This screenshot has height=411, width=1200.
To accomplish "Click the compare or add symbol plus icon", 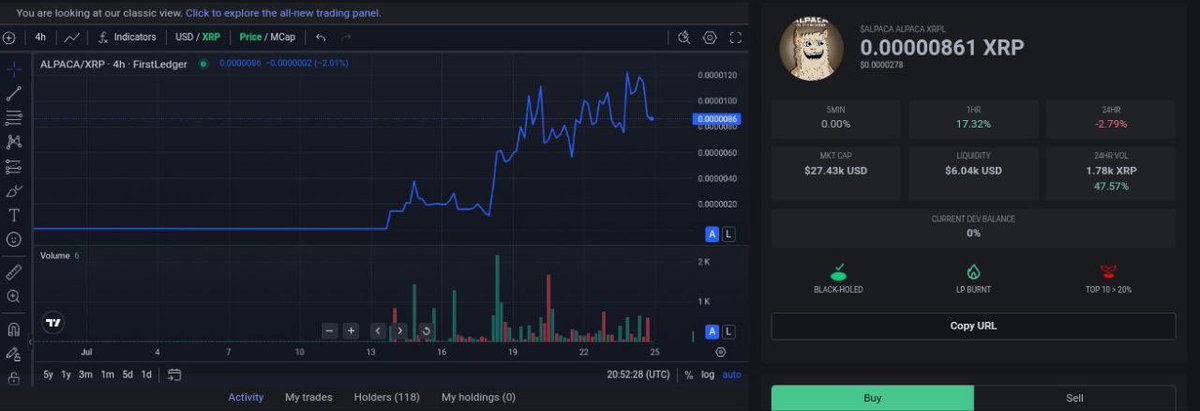I will pyautogui.click(x=9, y=38).
